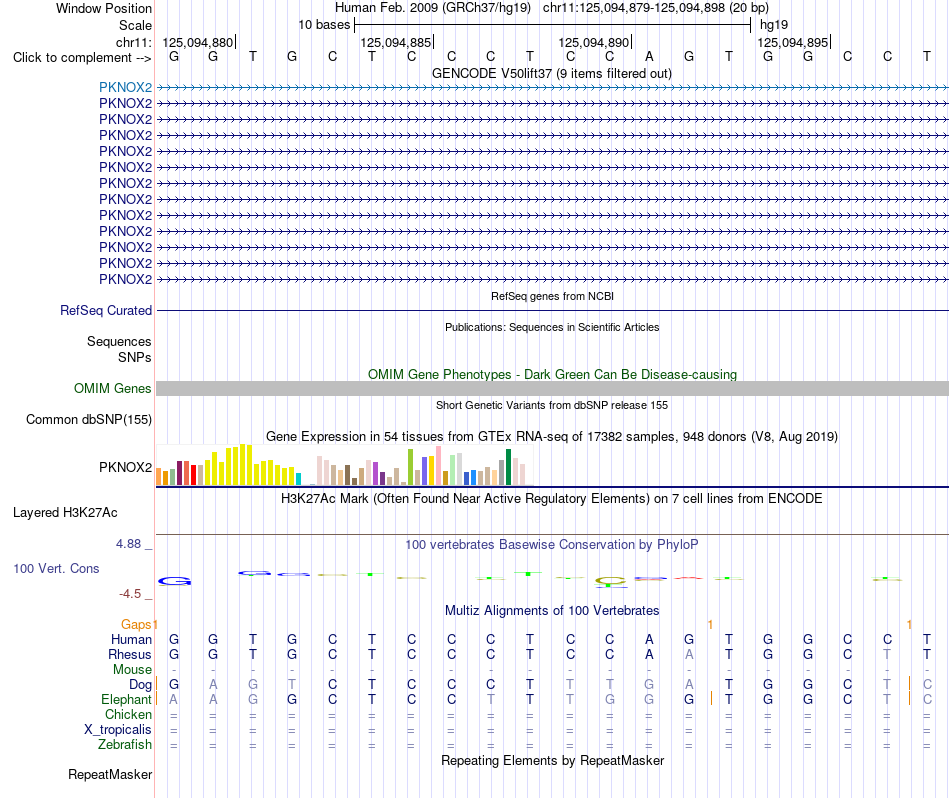Click the Window Position label

[x=104, y=8]
